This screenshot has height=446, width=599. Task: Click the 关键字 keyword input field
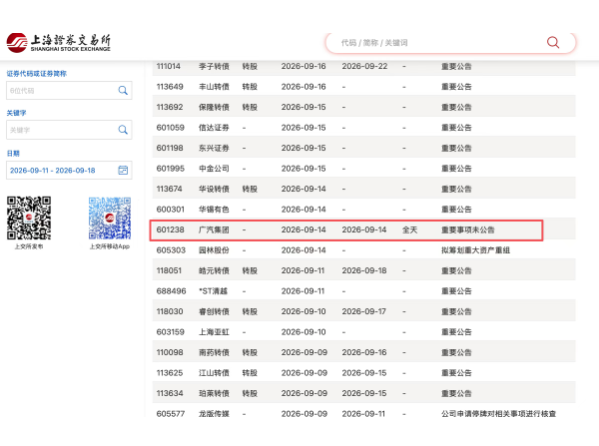click(x=69, y=130)
